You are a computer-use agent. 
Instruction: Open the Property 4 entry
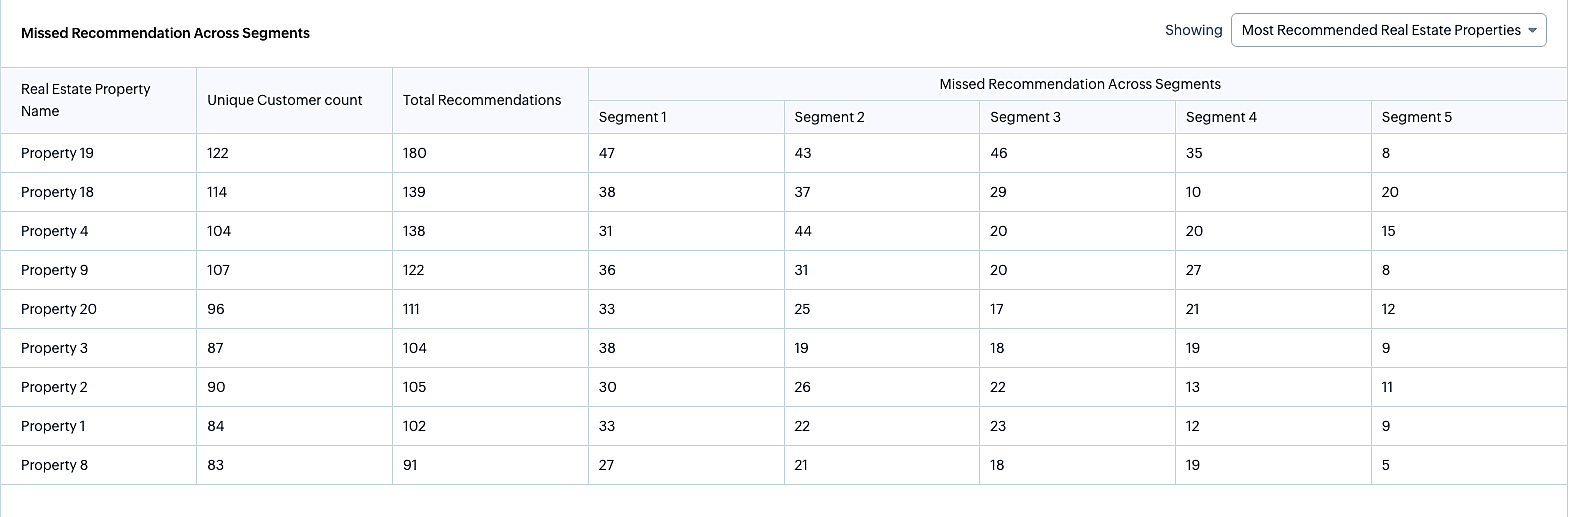[x=55, y=231]
